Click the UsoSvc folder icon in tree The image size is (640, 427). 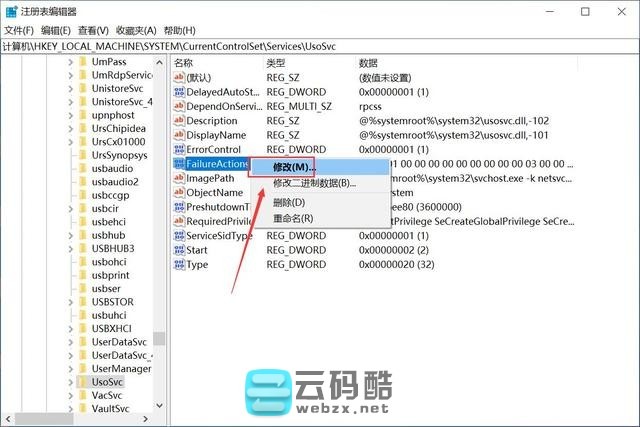click(x=82, y=382)
